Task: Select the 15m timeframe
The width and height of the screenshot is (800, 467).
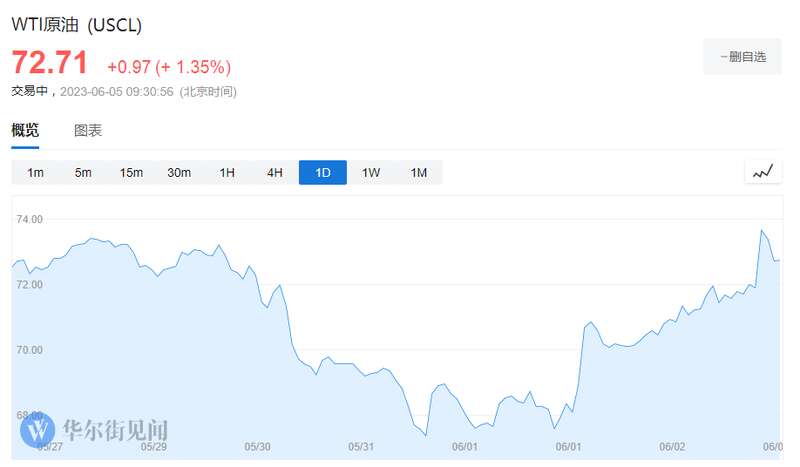Action: (x=131, y=173)
